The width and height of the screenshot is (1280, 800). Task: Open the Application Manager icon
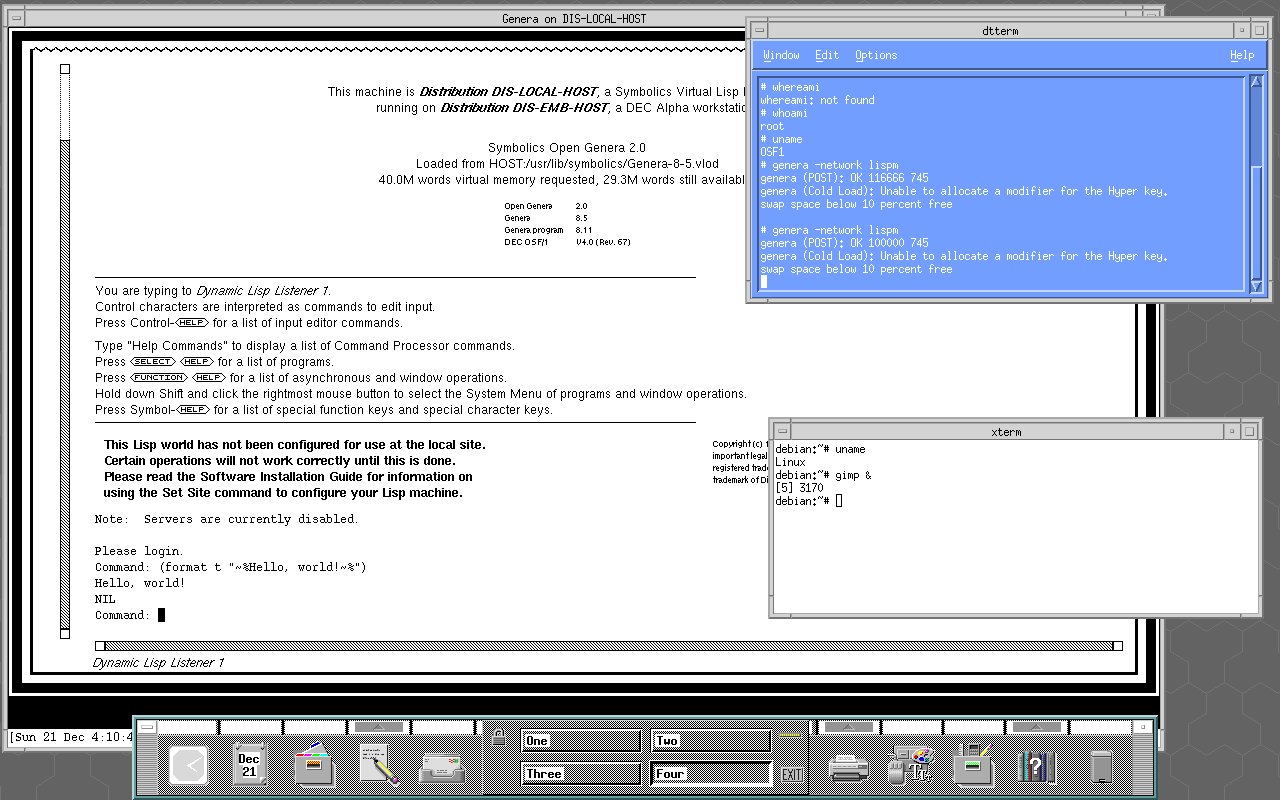[x=973, y=765]
